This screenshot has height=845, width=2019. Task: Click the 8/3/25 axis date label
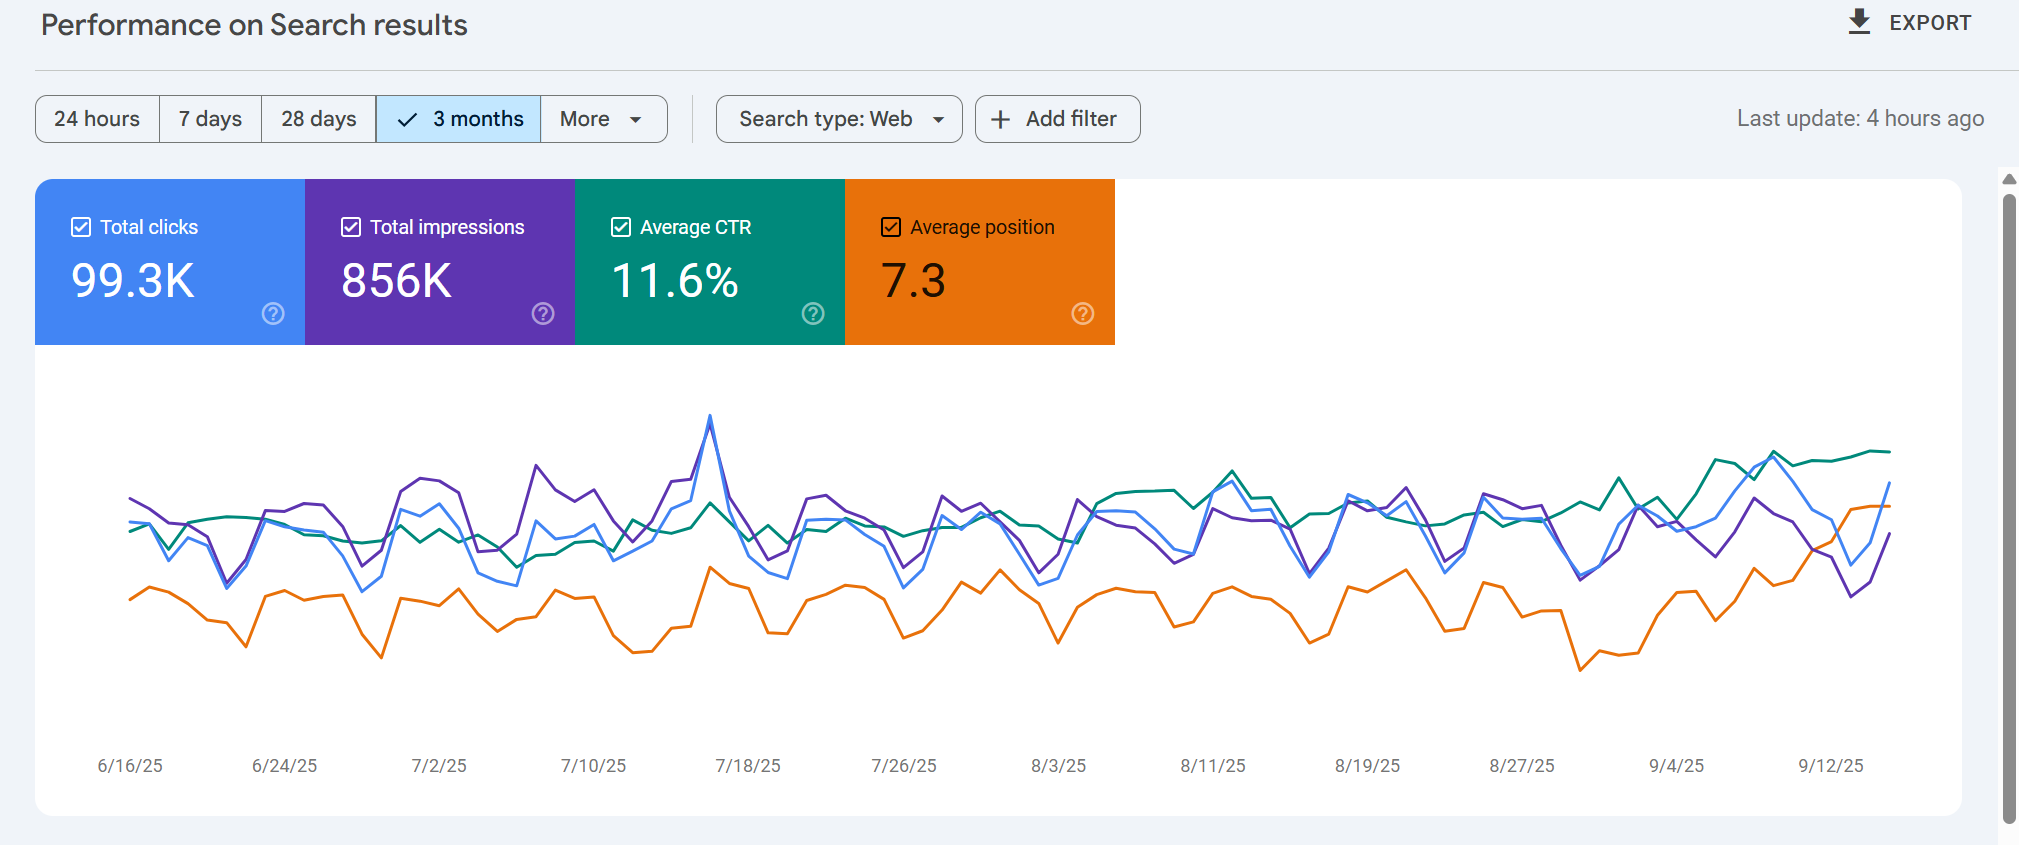pyautogui.click(x=1058, y=766)
